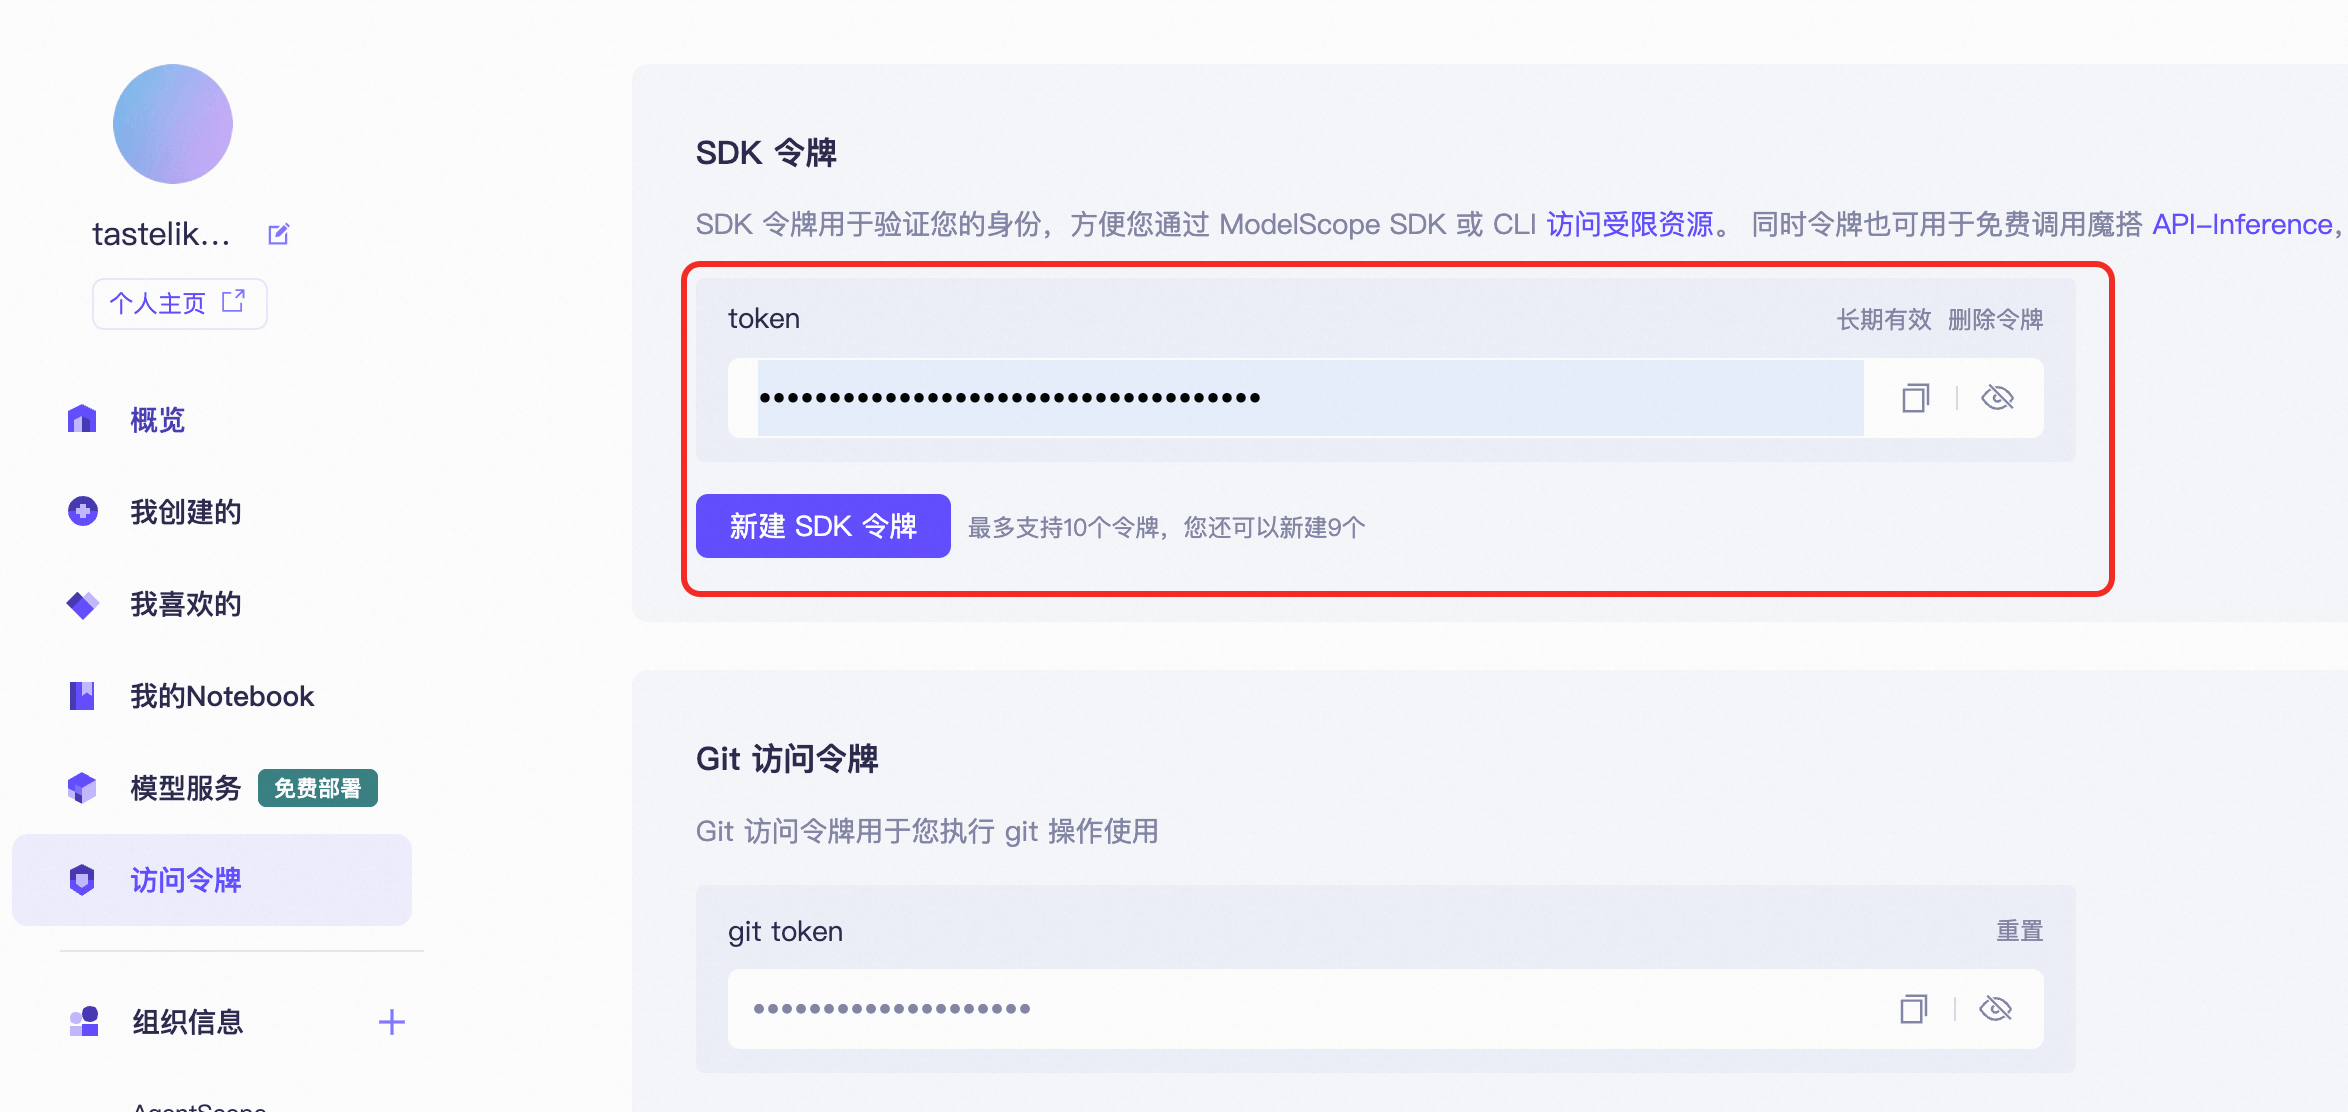Reset the git token with 重置
Screen dimensions: 2348x1112
coord(2019,931)
